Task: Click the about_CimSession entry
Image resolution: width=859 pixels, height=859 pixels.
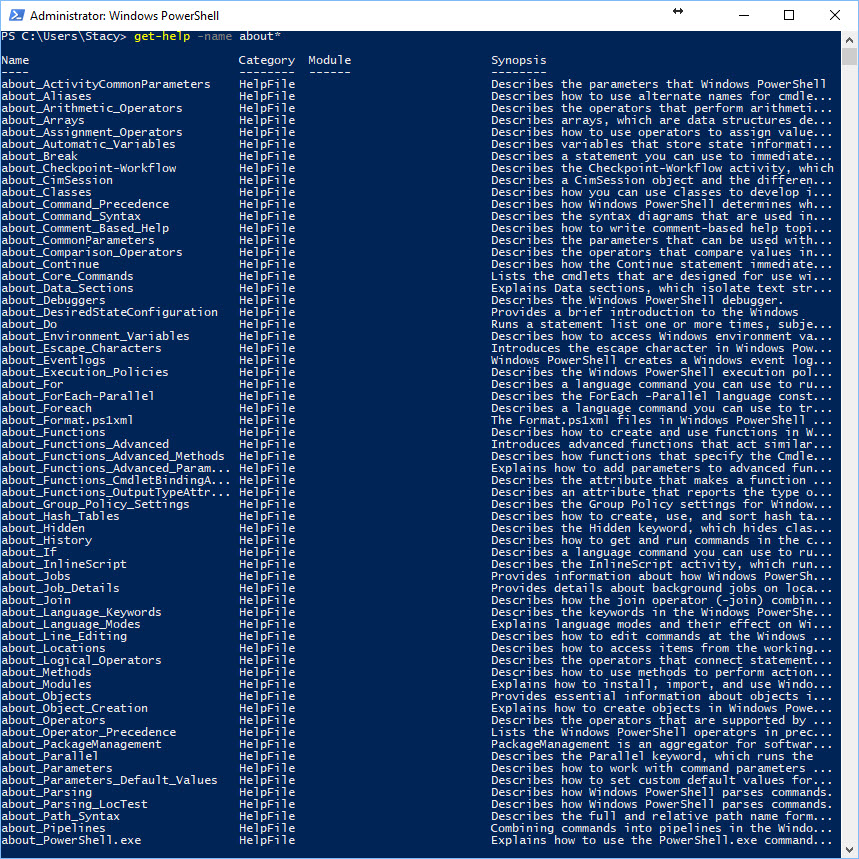Action: point(56,180)
